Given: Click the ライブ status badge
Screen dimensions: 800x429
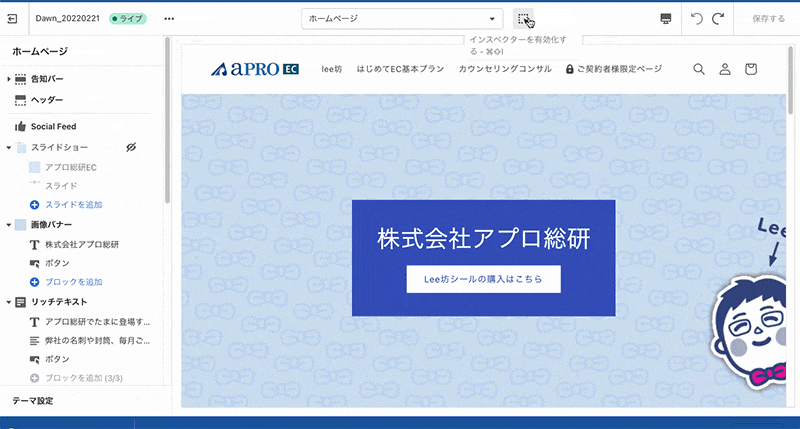Looking at the screenshot, I should tap(128, 19).
